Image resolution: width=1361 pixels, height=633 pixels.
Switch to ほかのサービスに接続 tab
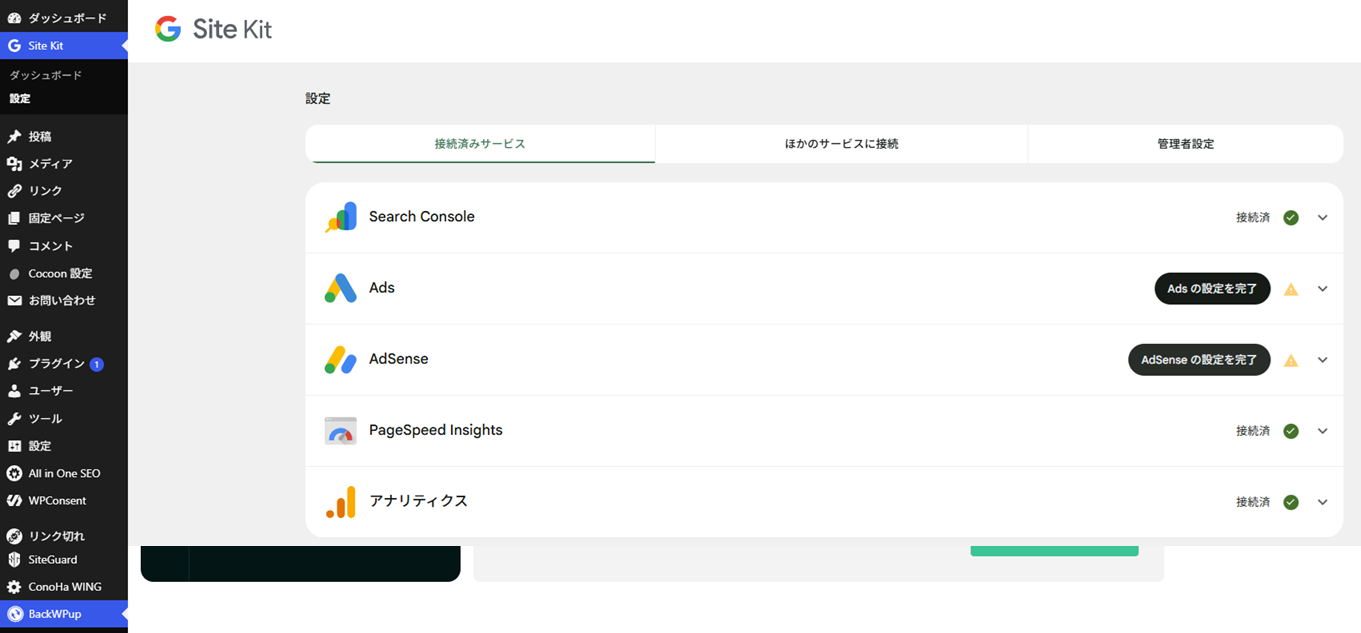841,144
